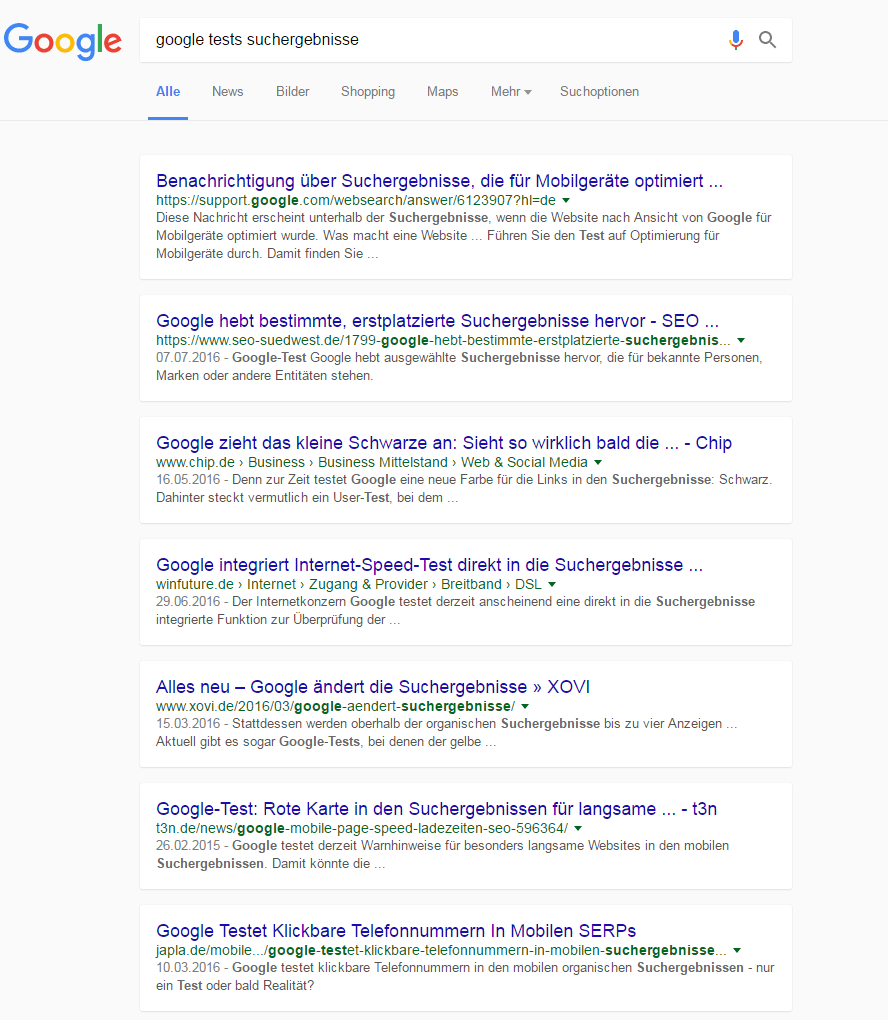Expand arrow next to winfuture.de breadcrumb

click(x=552, y=584)
